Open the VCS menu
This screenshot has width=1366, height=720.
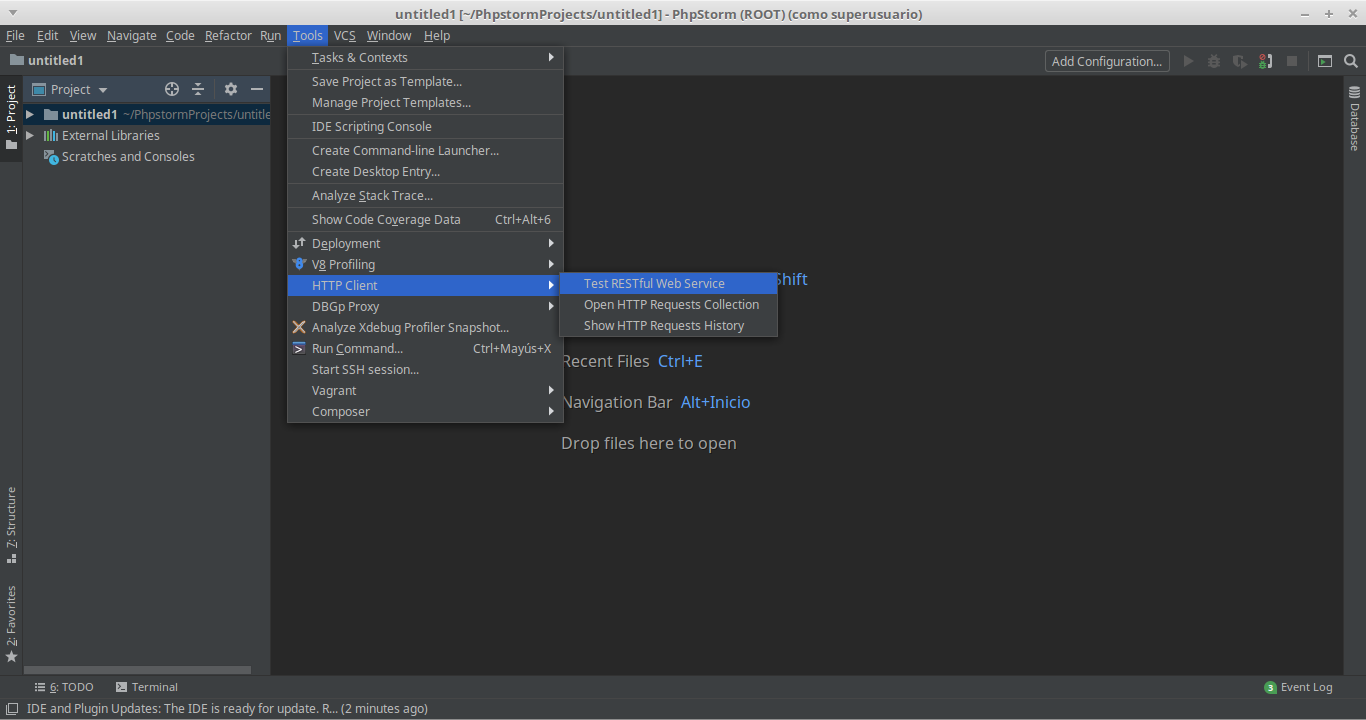tap(344, 35)
